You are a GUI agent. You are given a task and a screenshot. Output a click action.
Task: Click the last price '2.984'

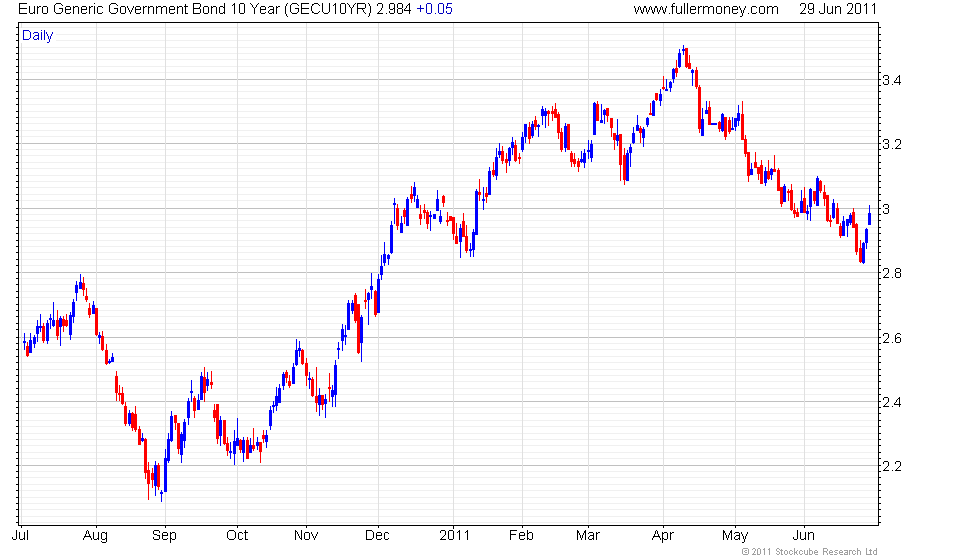pos(394,9)
